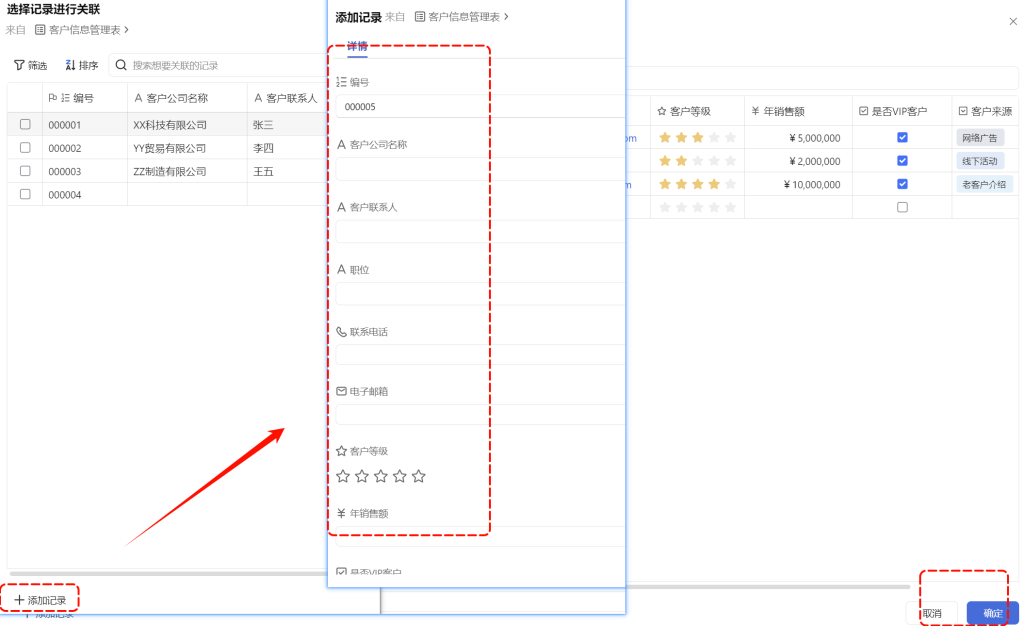The image size is (1024, 626).
Task: Uncheck VIP checkbox in ¥5,000,000 row
Action: pyautogui.click(x=902, y=137)
